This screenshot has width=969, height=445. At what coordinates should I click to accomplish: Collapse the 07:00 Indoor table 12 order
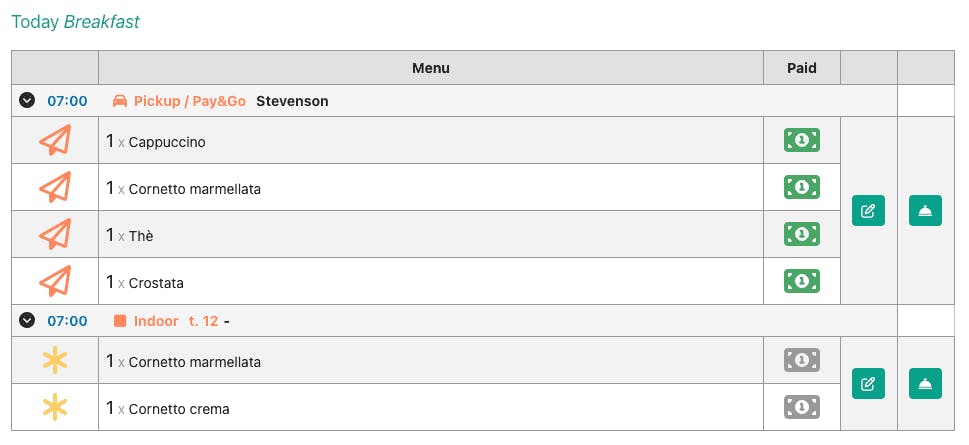27,321
